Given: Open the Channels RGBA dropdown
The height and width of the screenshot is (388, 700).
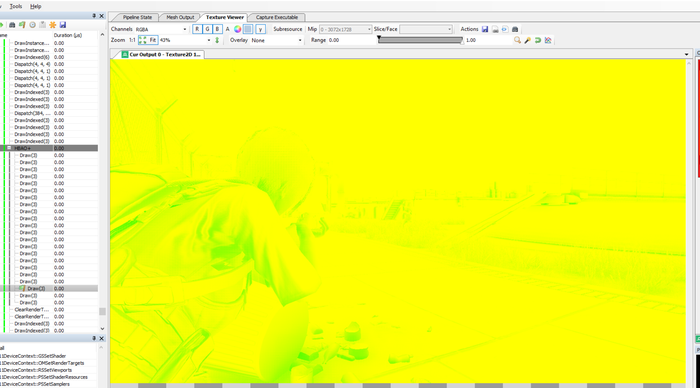Looking at the screenshot, I should [161, 29].
